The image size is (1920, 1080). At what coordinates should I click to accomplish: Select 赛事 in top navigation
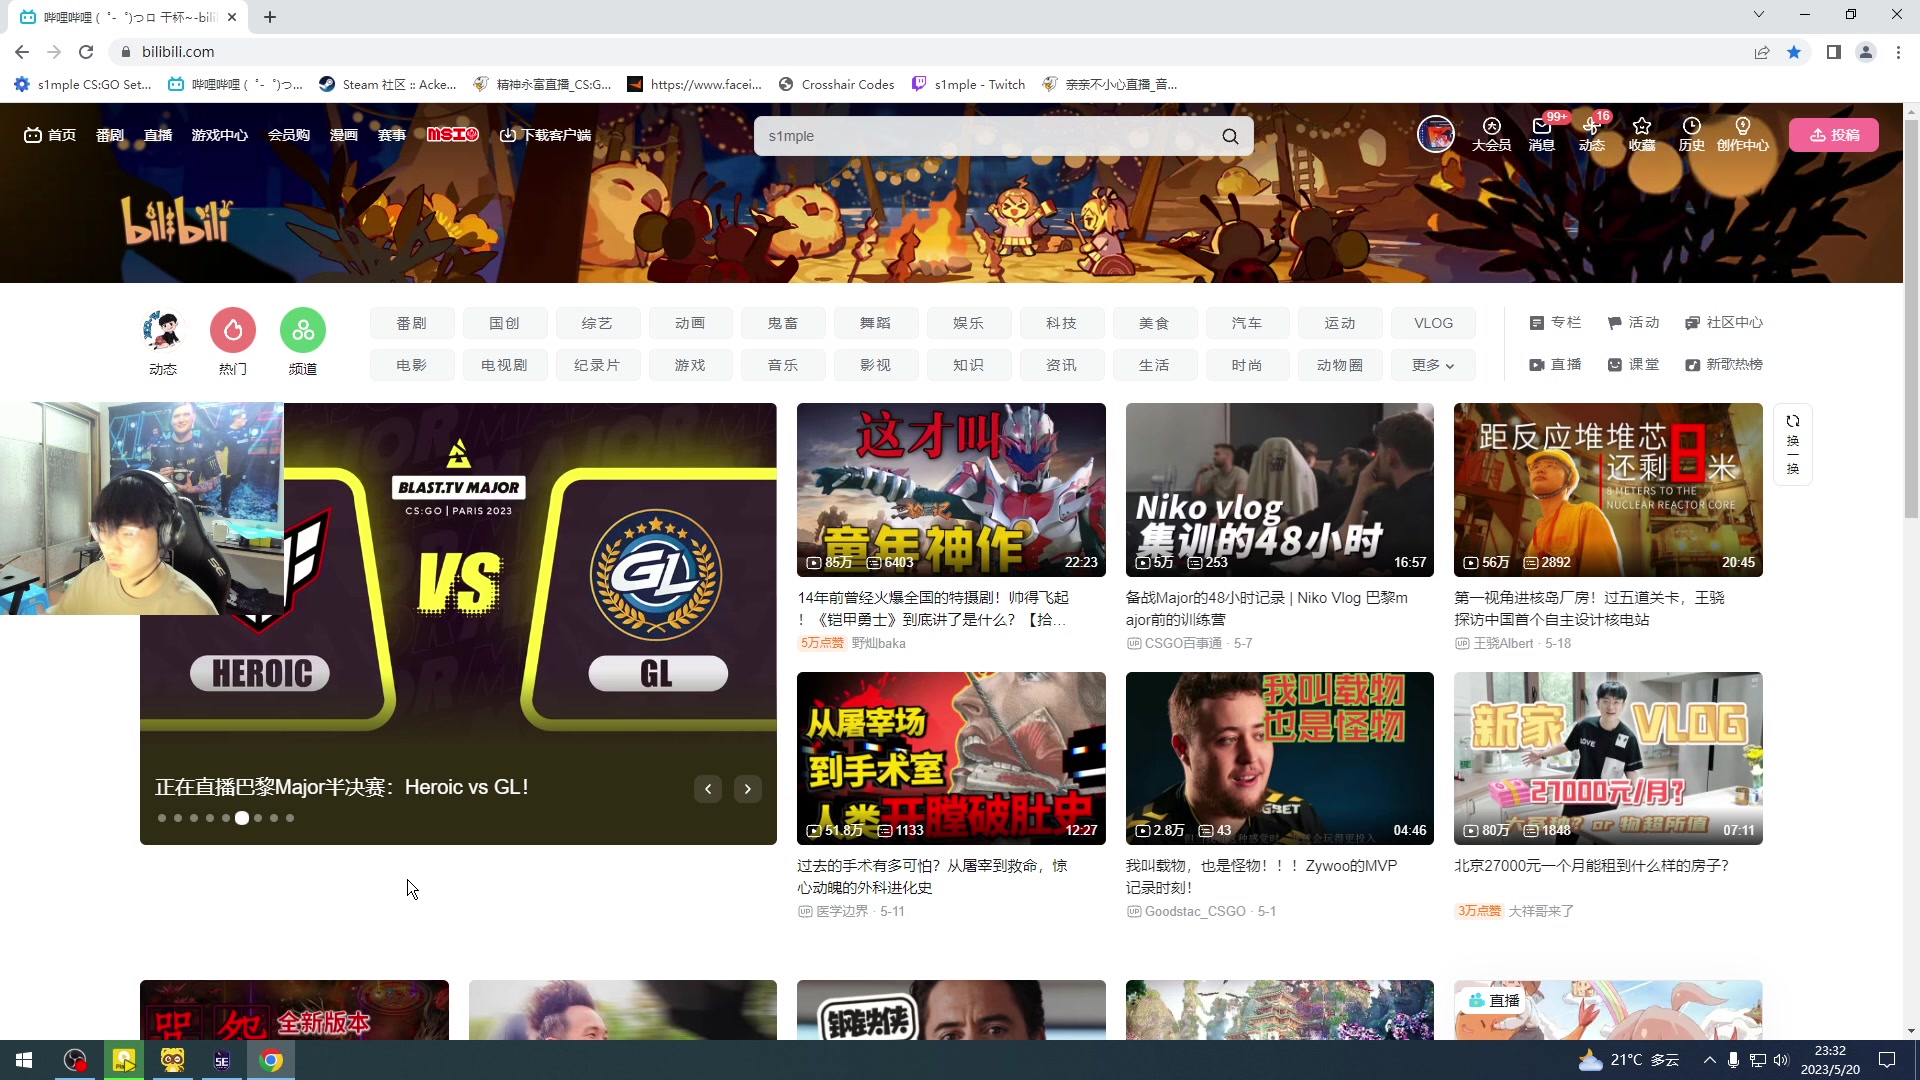tap(392, 135)
